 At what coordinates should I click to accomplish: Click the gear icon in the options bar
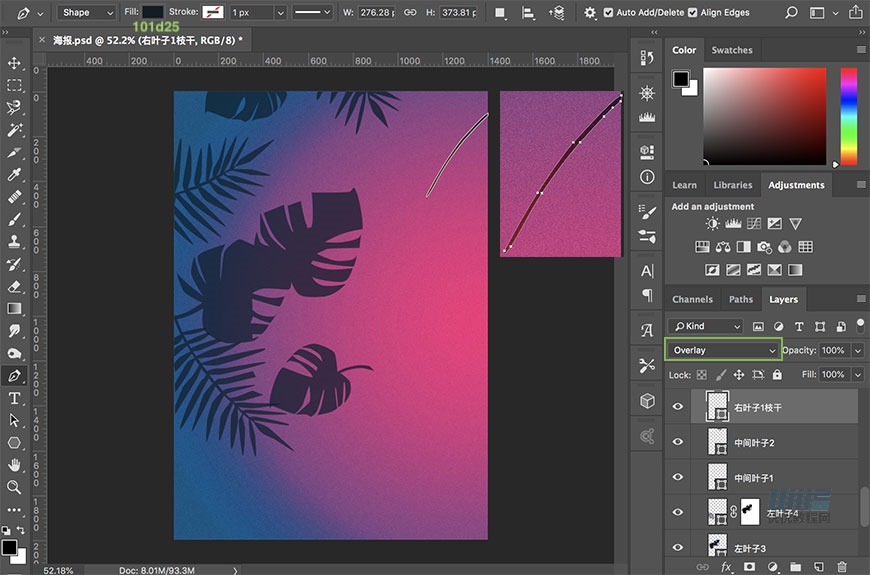tap(590, 13)
